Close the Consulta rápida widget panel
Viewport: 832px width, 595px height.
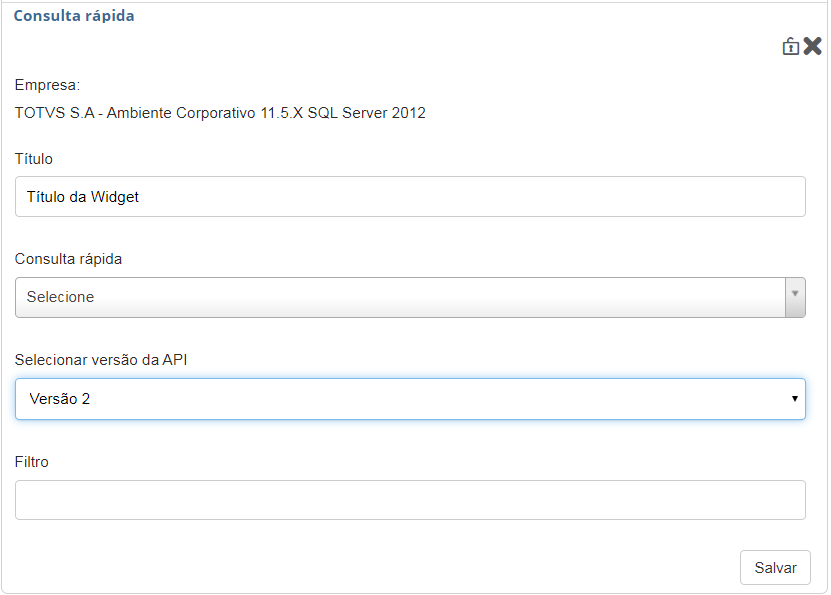click(x=812, y=46)
